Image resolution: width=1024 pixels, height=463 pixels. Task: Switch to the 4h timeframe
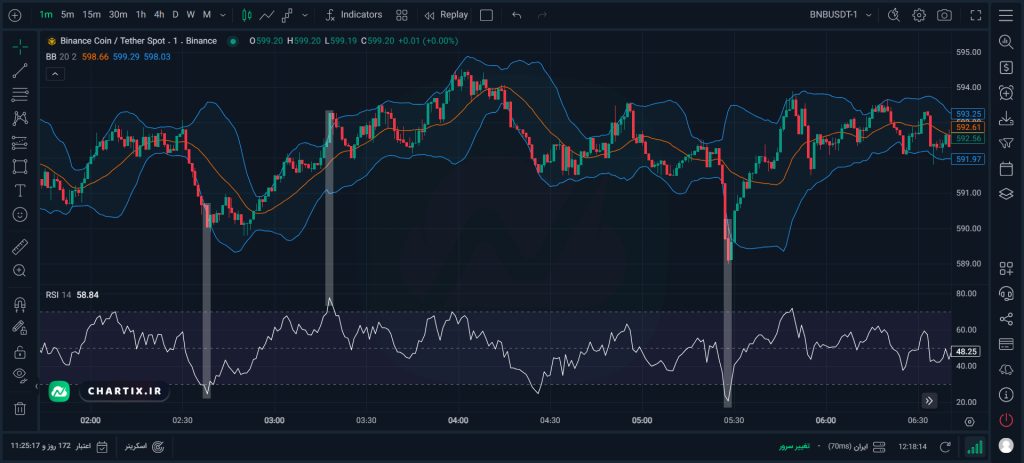(159, 15)
